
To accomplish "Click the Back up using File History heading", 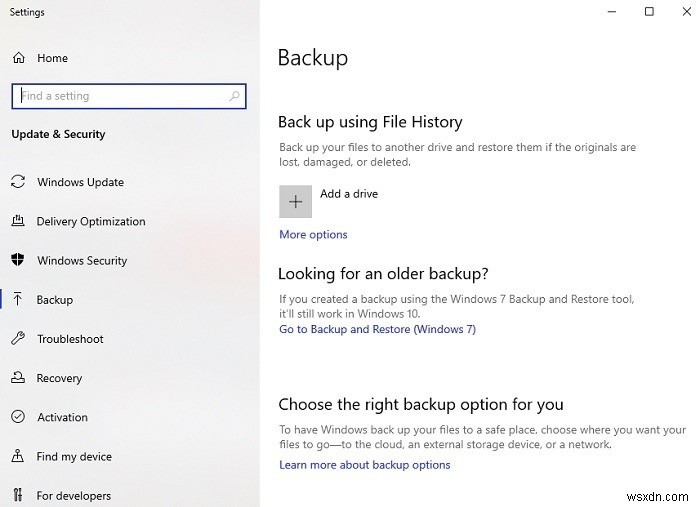I will click(x=370, y=122).
